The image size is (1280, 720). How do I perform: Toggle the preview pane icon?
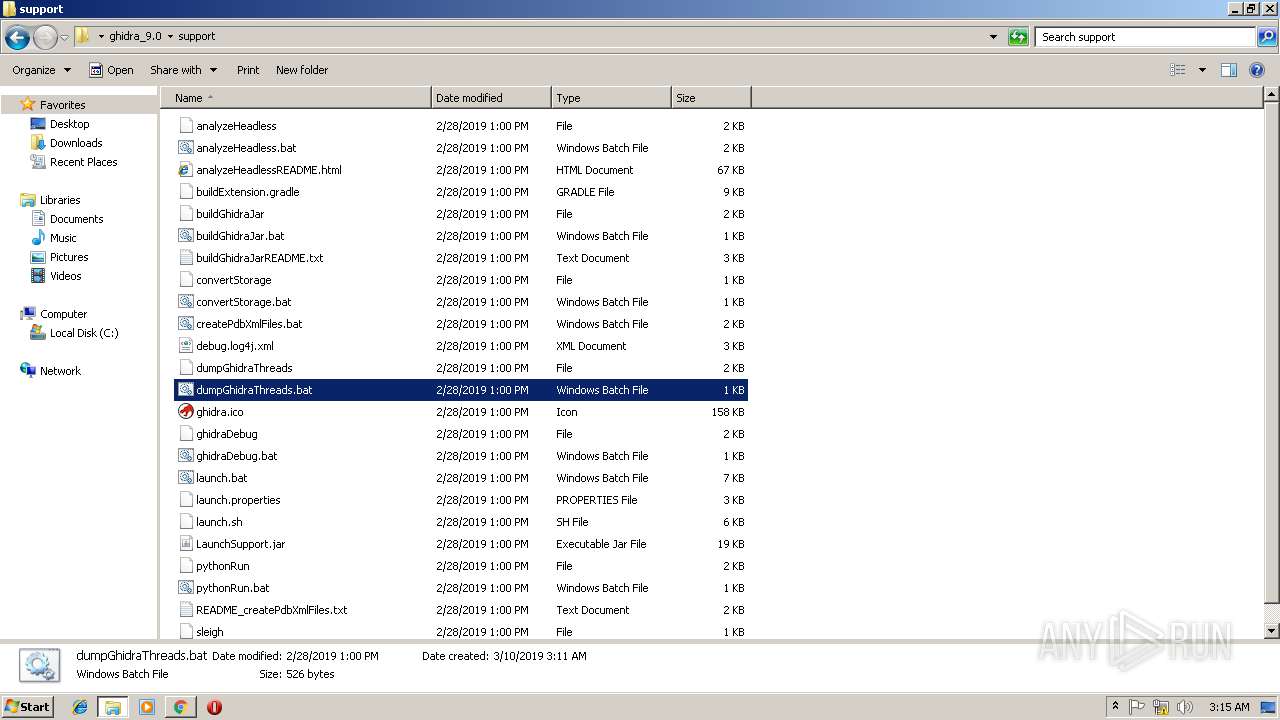click(1229, 70)
